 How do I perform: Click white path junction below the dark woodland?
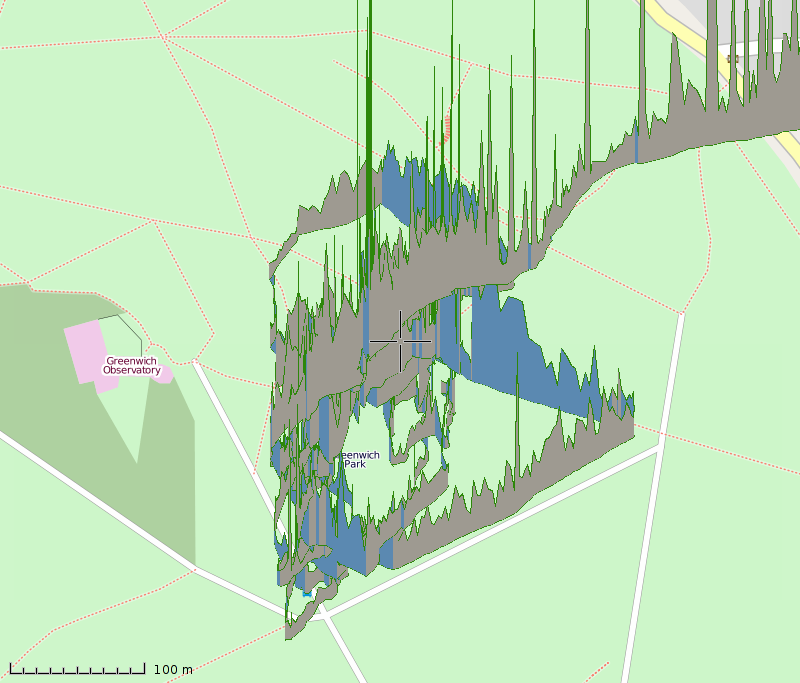click(194, 570)
